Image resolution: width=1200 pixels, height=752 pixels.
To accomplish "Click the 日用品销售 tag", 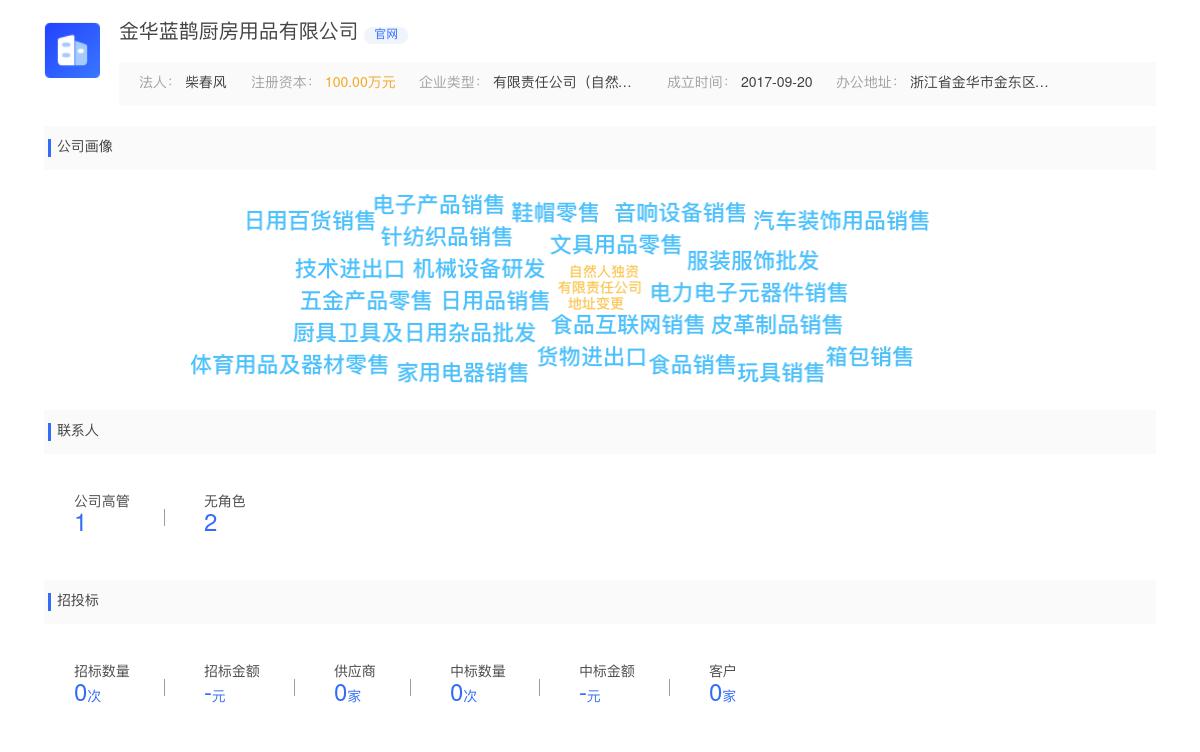I will coord(496,301).
